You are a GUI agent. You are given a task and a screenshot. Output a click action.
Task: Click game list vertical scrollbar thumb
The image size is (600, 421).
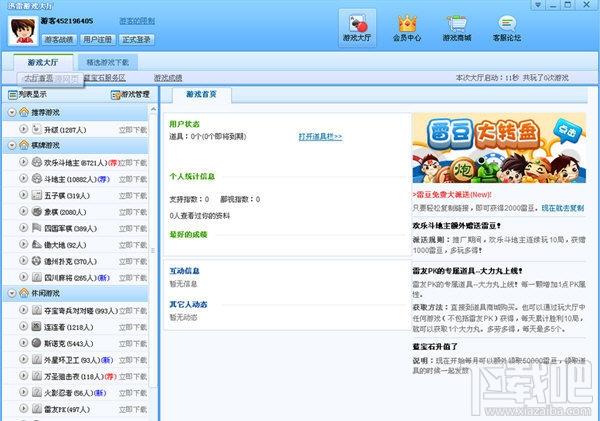coord(153,251)
